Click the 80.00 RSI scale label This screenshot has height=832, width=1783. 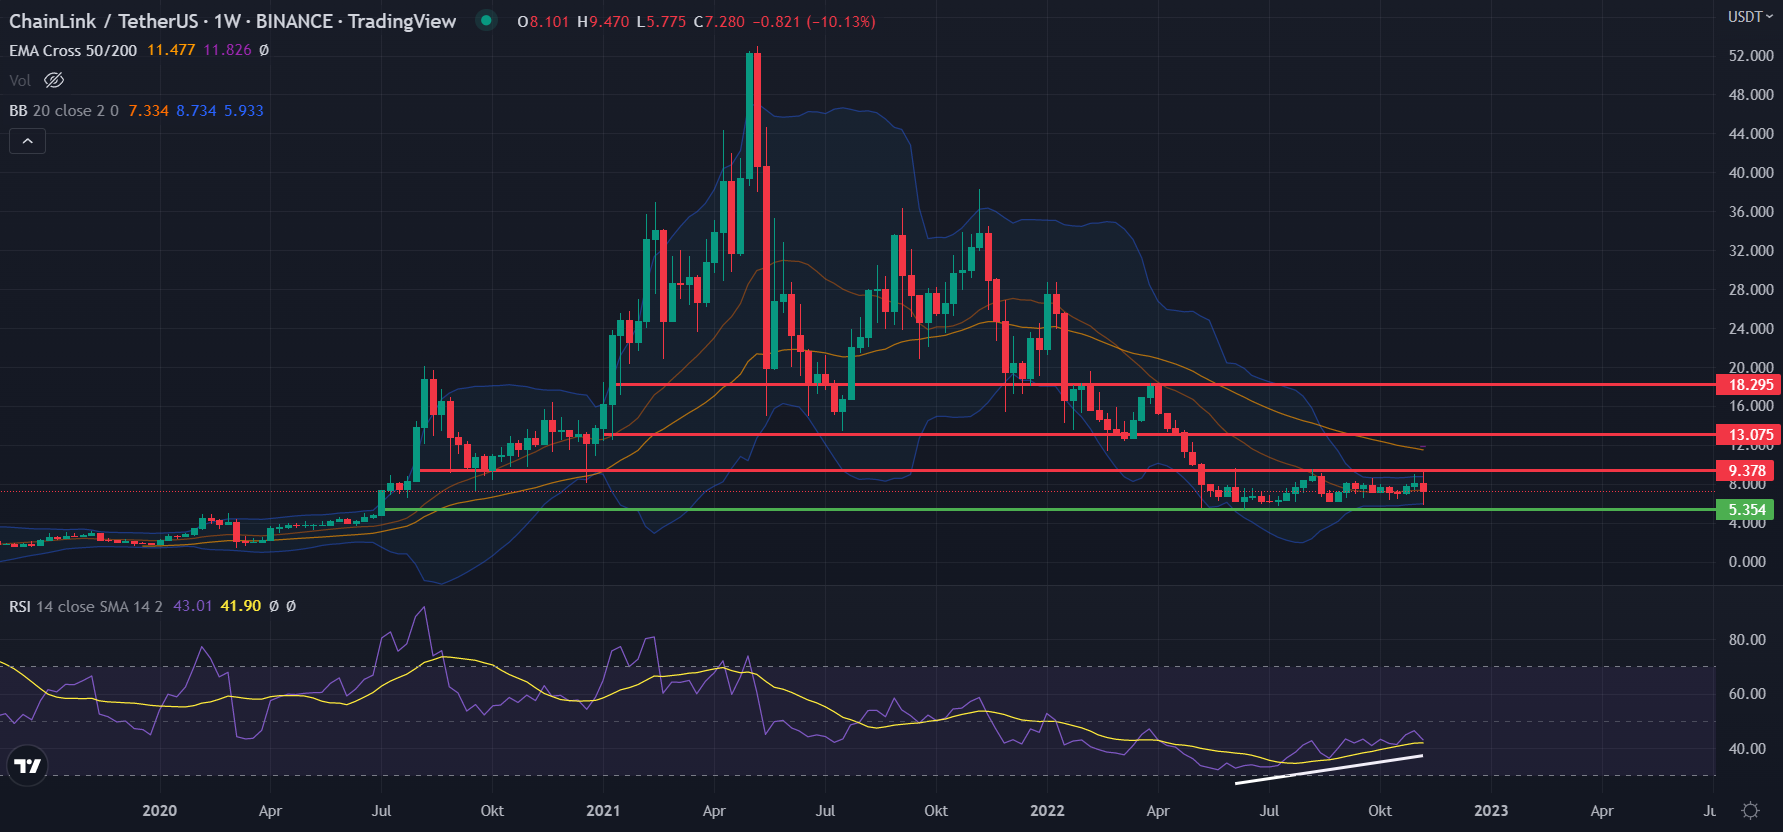[1747, 640]
